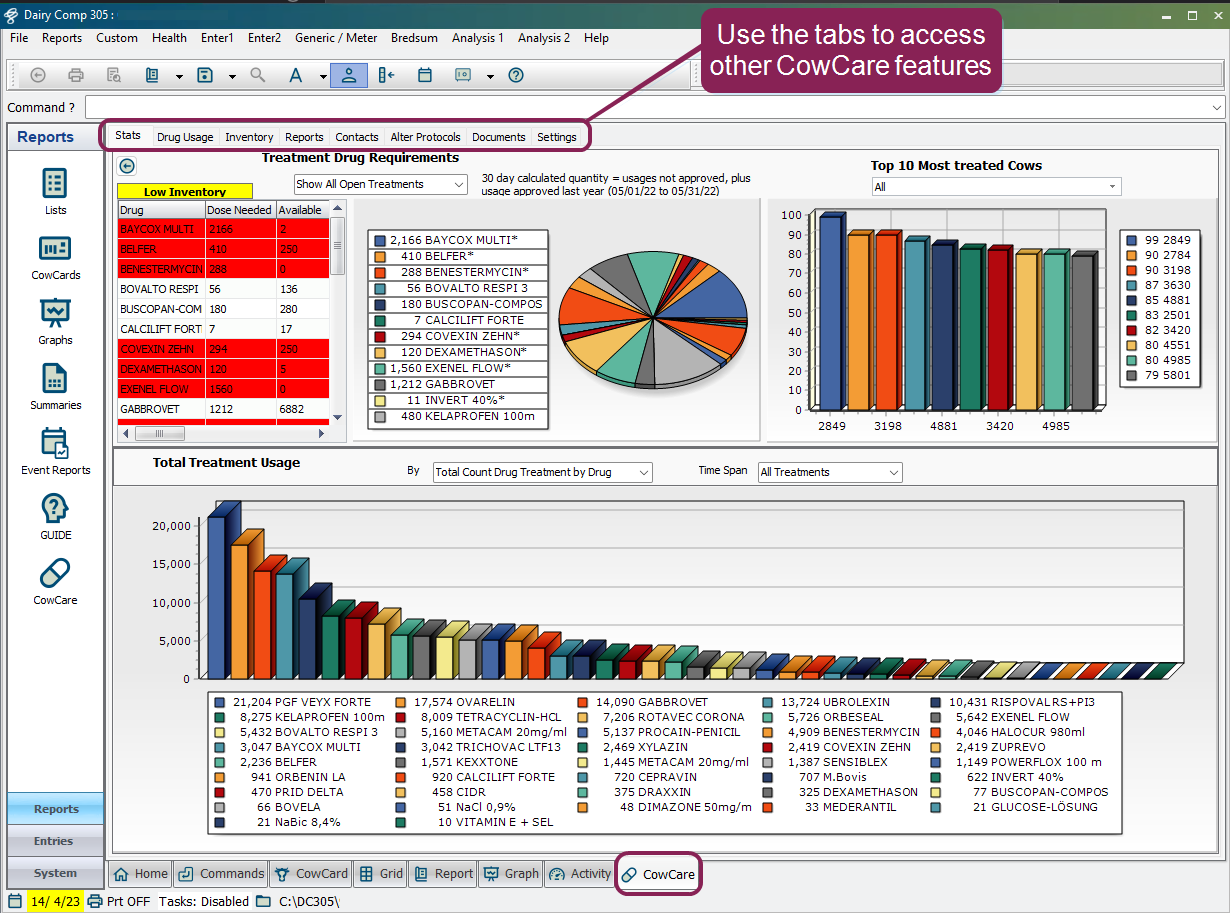Screen dimensions: 1230x913
Task: Switch to the Alter Protocols tab
Action: tap(426, 137)
